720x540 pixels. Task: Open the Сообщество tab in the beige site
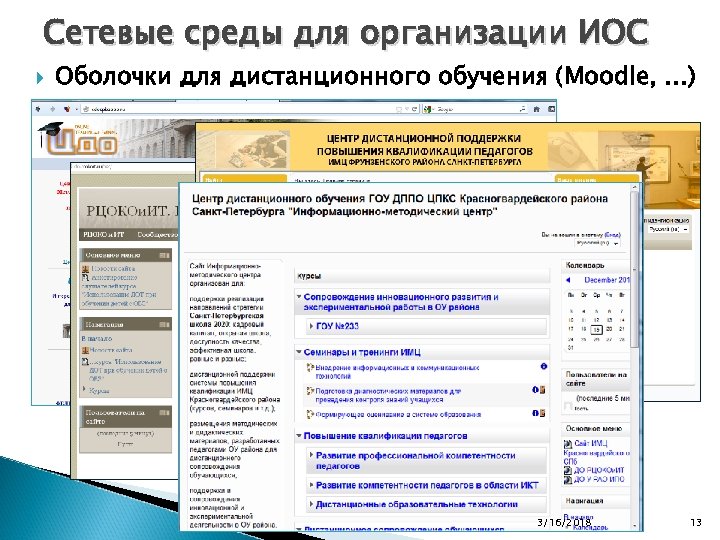[x=158, y=235]
